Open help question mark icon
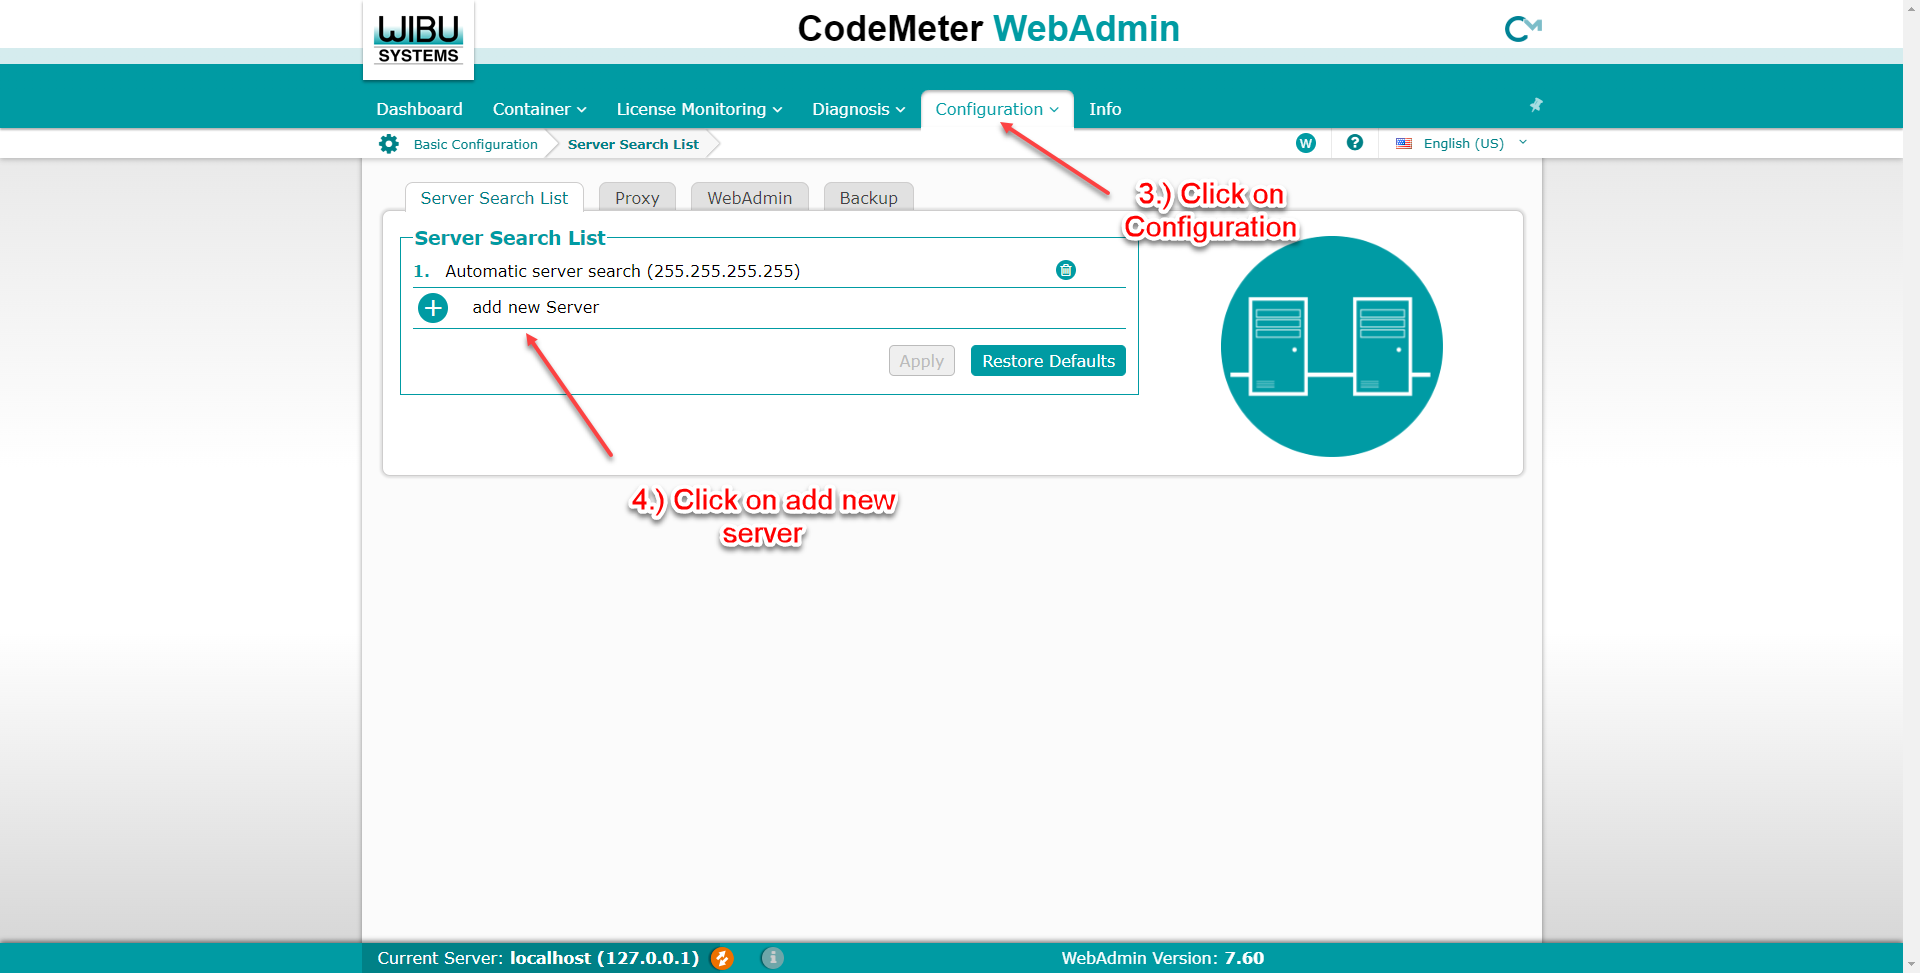The width and height of the screenshot is (1920, 973). [1355, 143]
